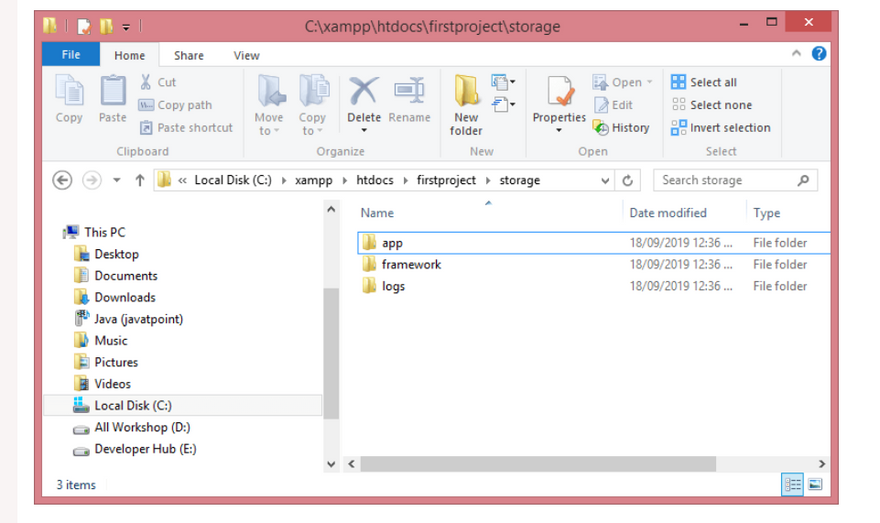Screen dimensions: 880x523
Task: Open the Recent locations dropdown arrow
Action: point(116,181)
